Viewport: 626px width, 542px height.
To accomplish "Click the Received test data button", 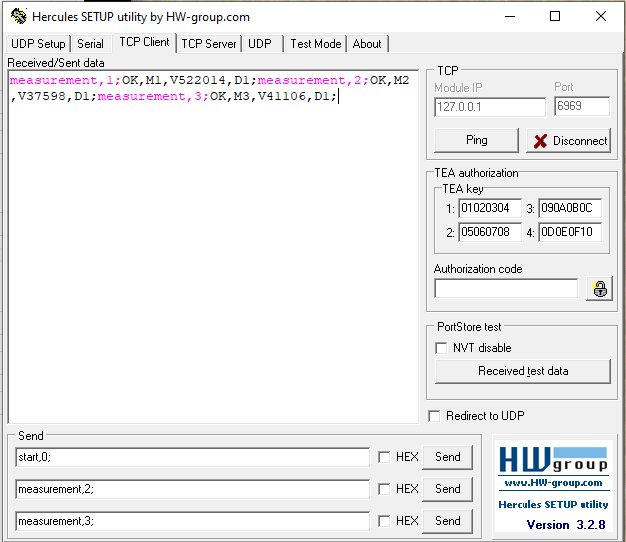I will (x=523, y=371).
